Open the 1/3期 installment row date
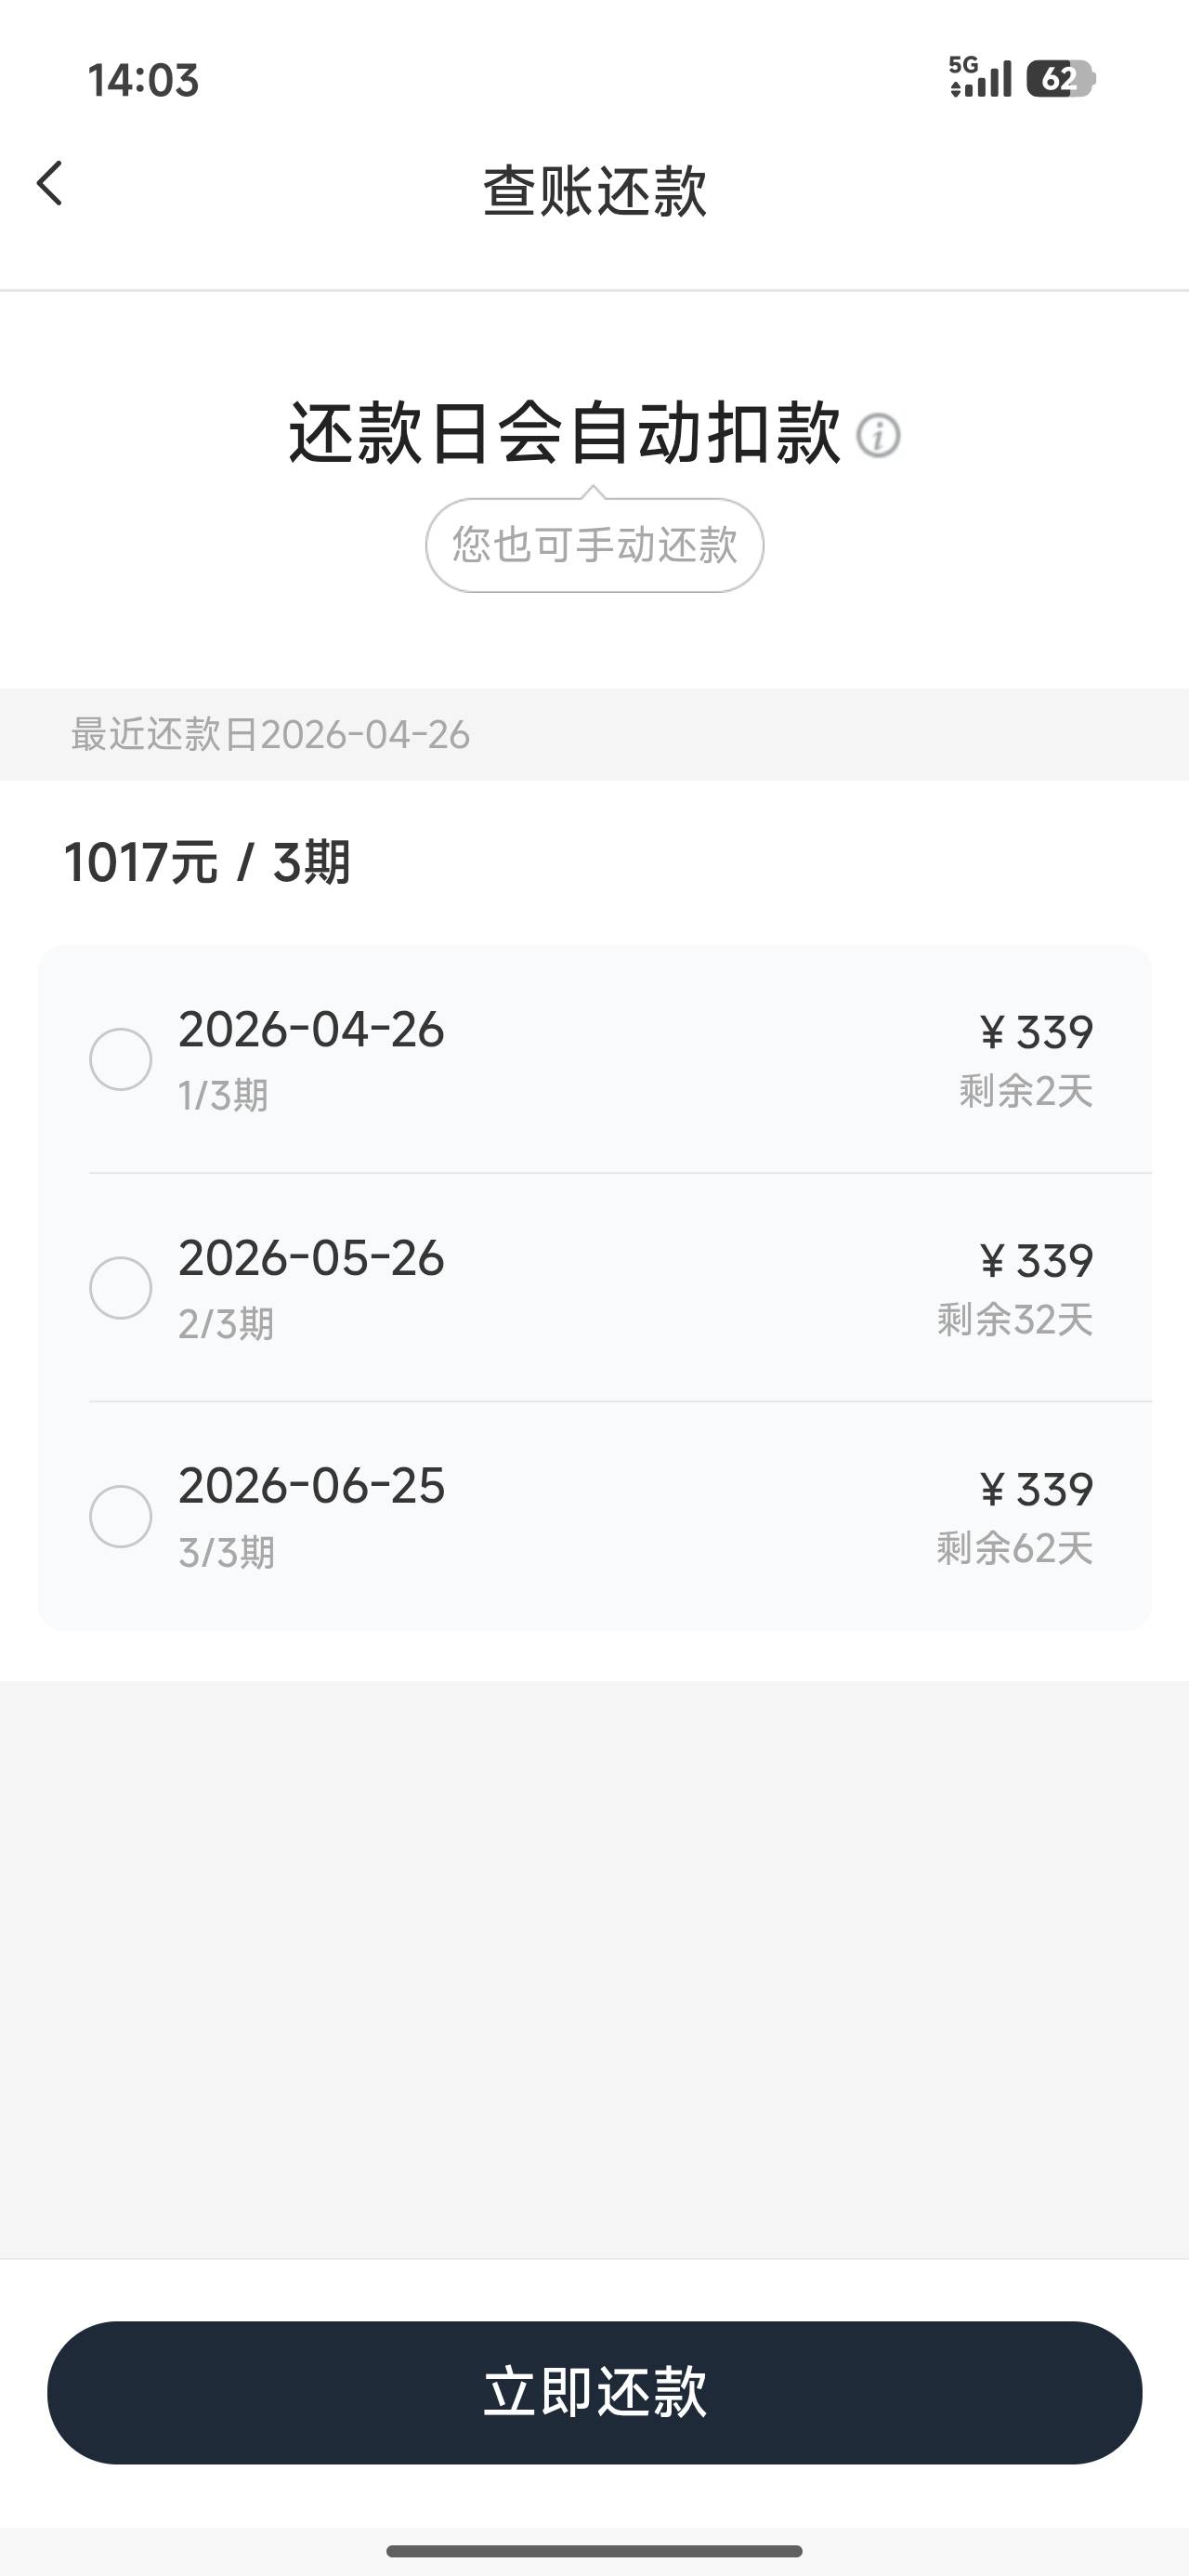1189x2576 pixels. (311, 1030)
